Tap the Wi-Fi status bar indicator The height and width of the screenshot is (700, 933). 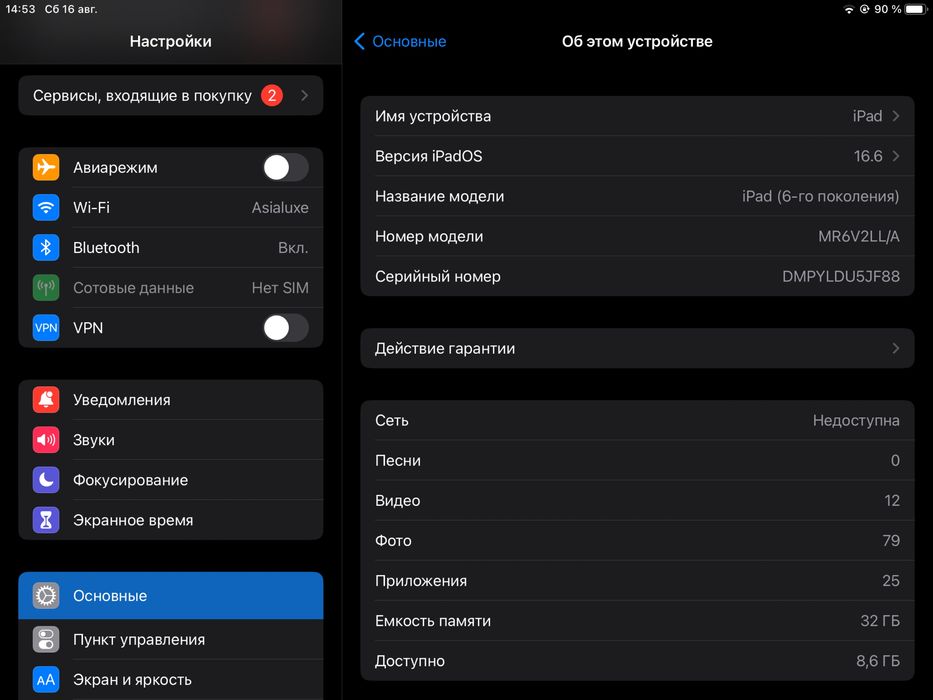tap(849, 10)
